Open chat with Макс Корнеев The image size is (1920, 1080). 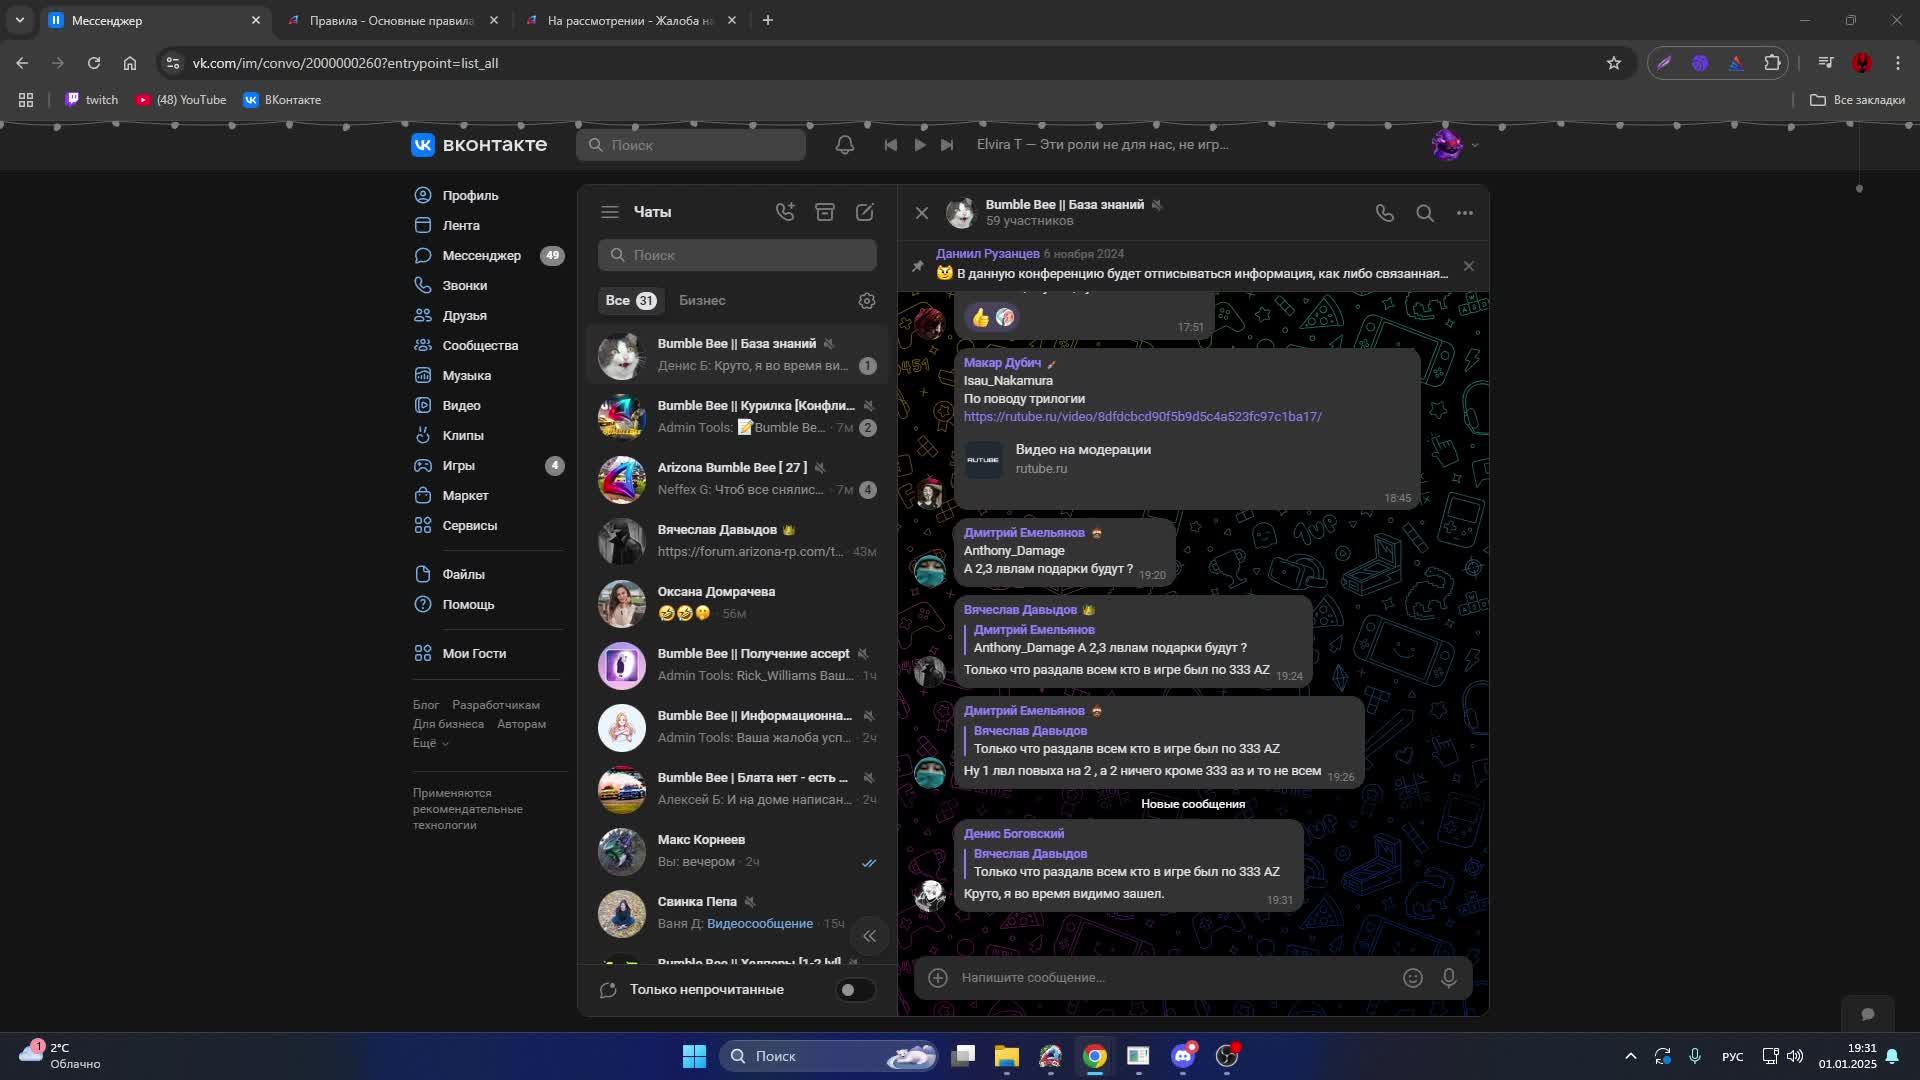pyautogui.click(x=737, y=851)
